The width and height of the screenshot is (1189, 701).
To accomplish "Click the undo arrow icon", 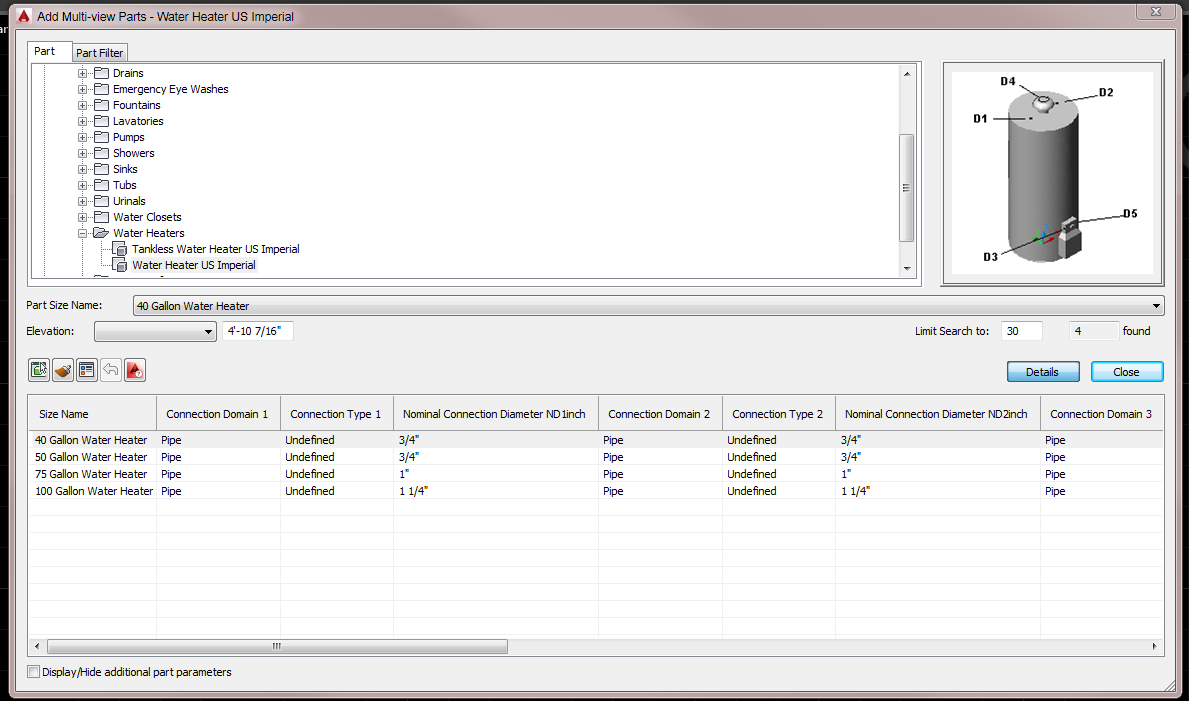I will [111, 370].
